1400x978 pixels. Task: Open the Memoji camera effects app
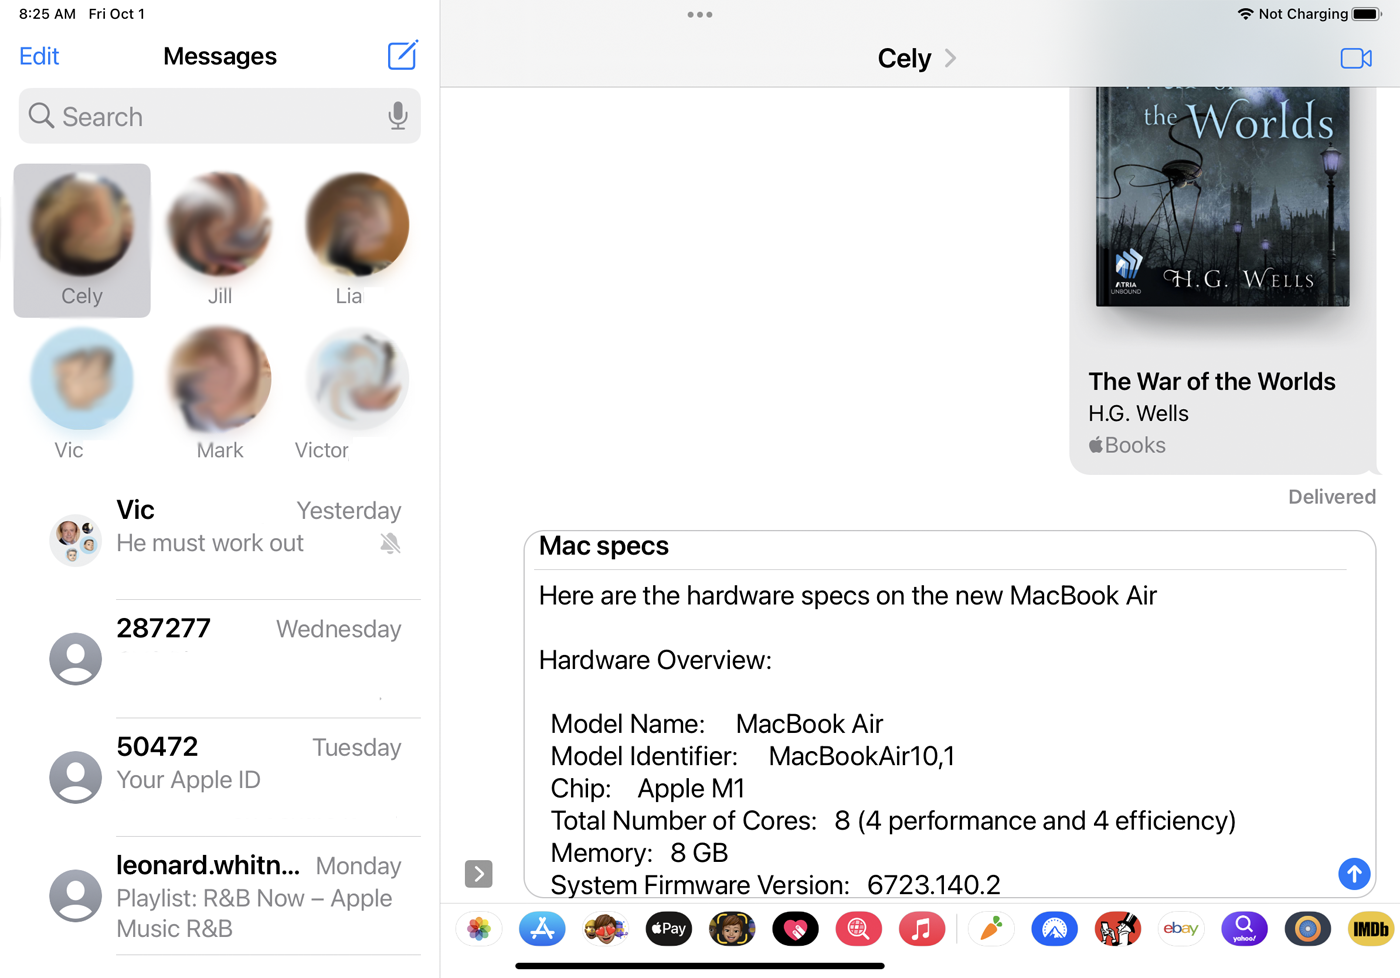tap(732, 929)
